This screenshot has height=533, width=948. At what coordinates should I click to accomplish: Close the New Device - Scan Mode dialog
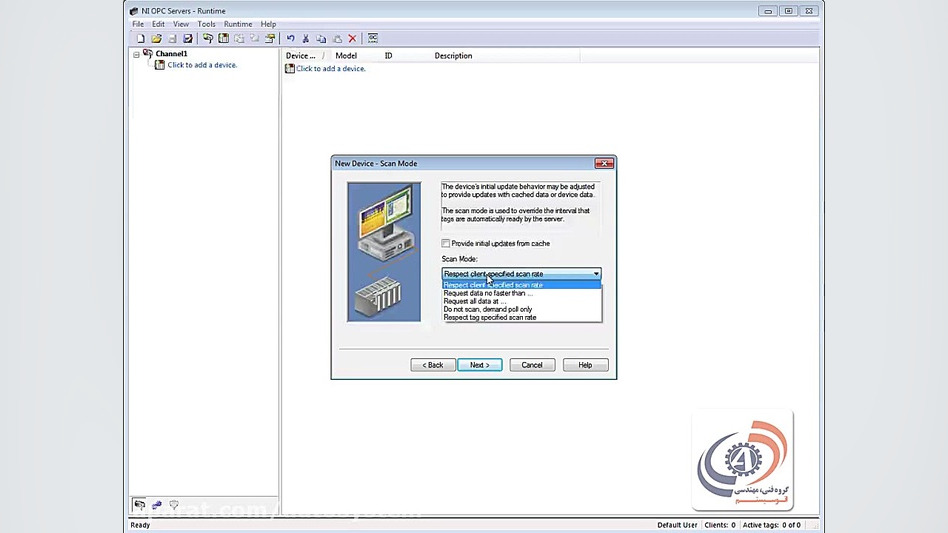pyautogui.click(x=604, y=163)
